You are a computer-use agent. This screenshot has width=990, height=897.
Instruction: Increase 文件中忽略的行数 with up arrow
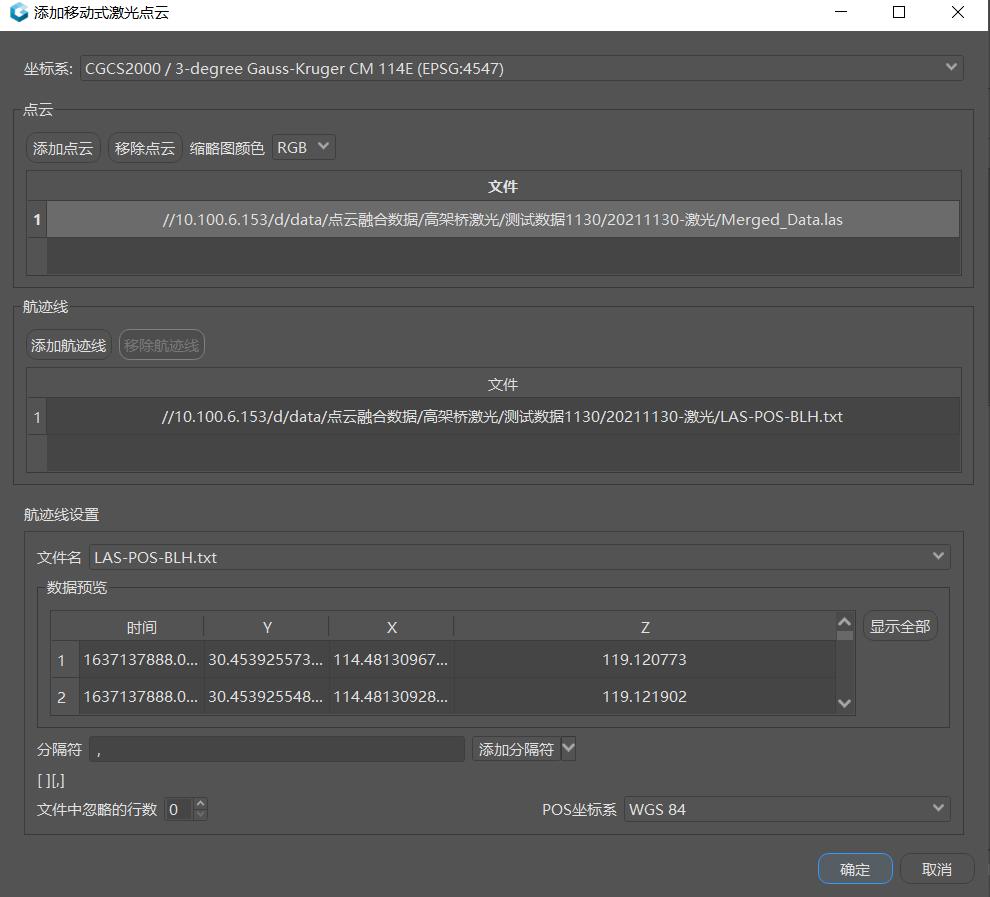[x=201, y=804]
